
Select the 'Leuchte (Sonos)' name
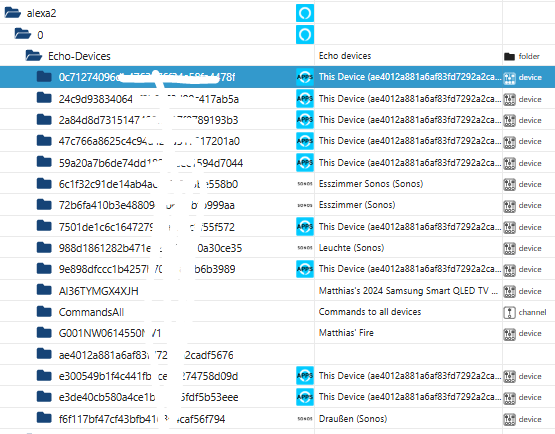pos(351,247)
